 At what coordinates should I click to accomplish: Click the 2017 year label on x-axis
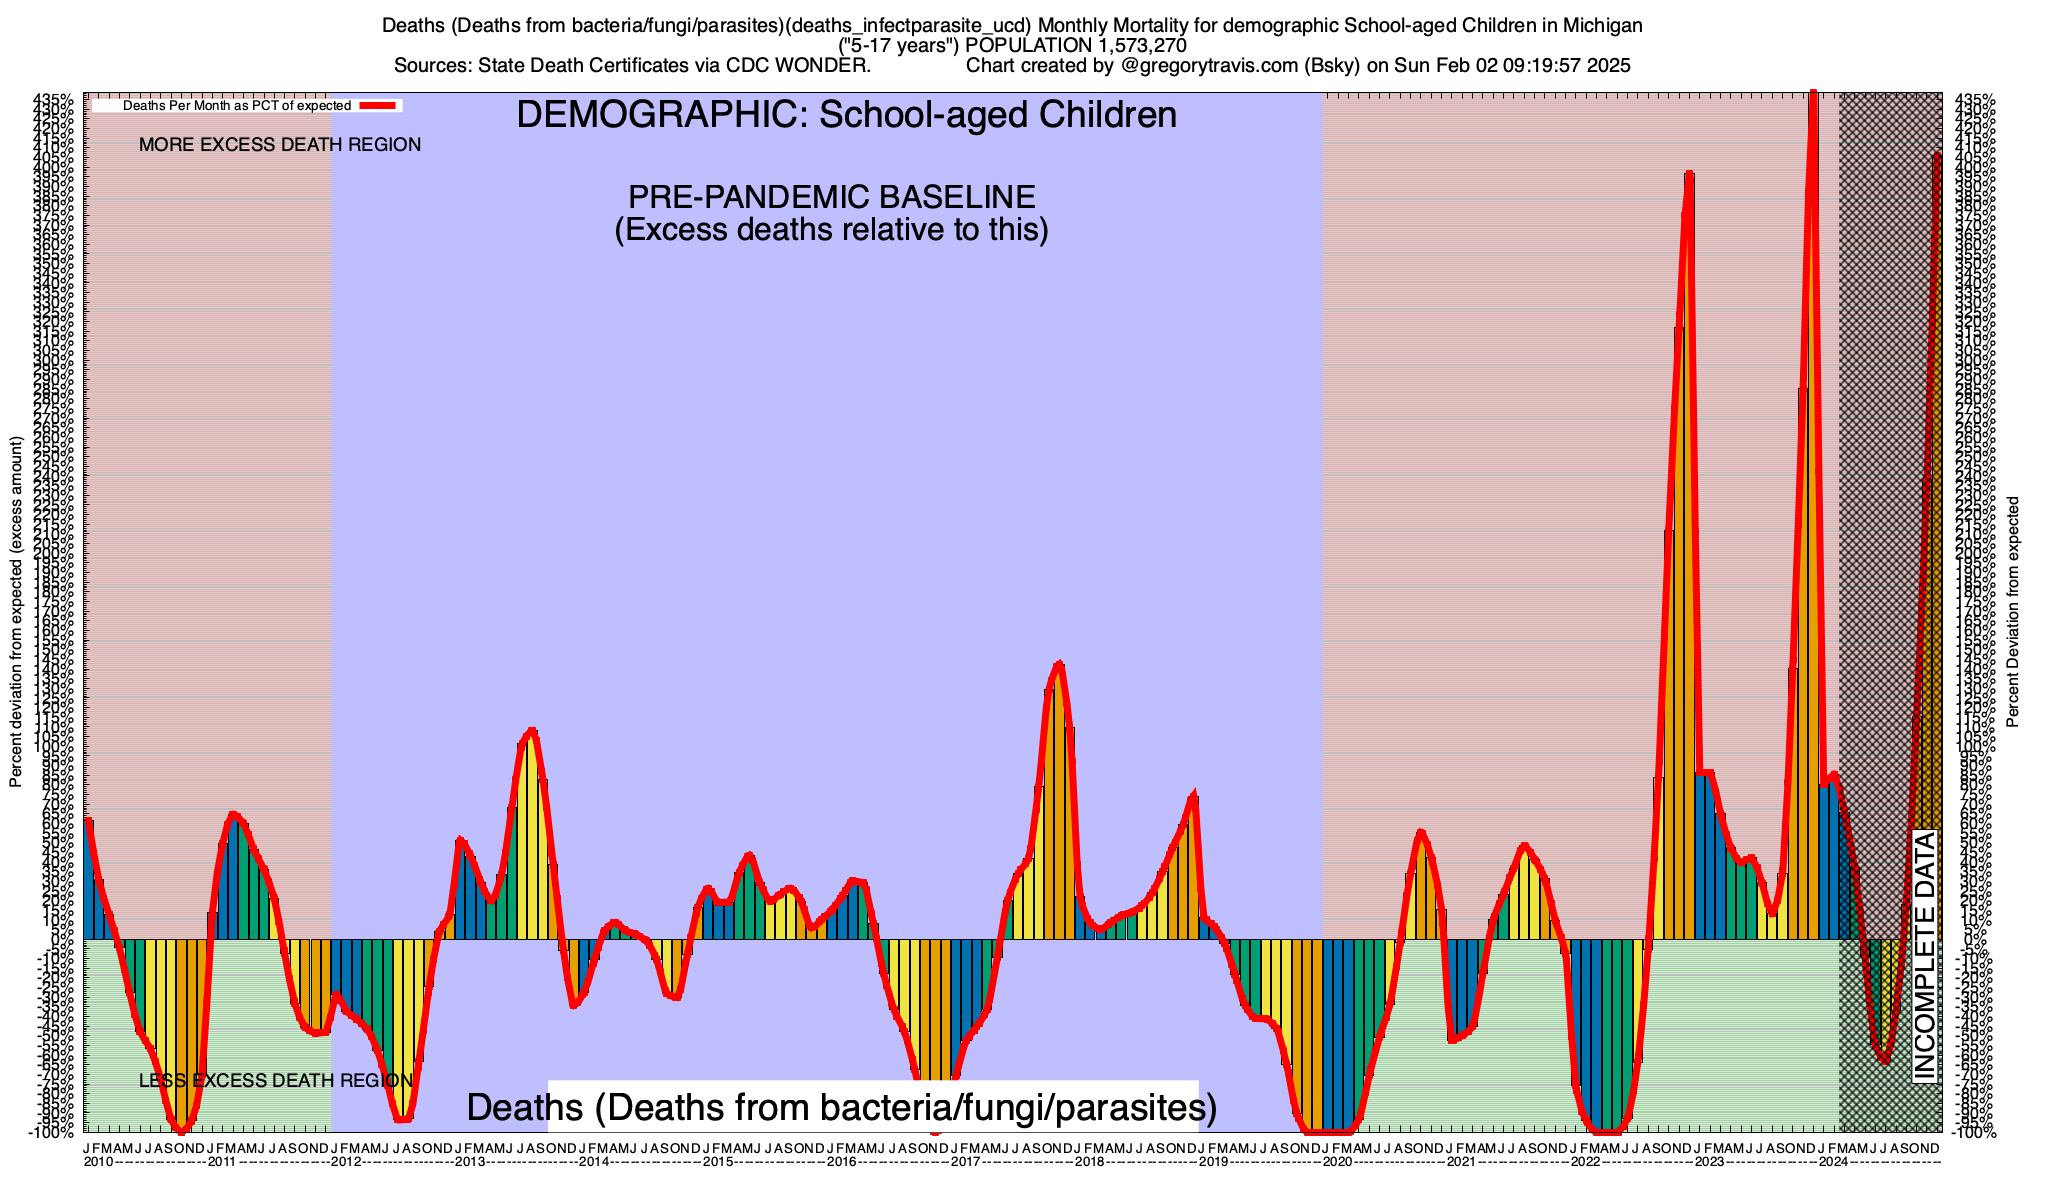pos(965,1162)
